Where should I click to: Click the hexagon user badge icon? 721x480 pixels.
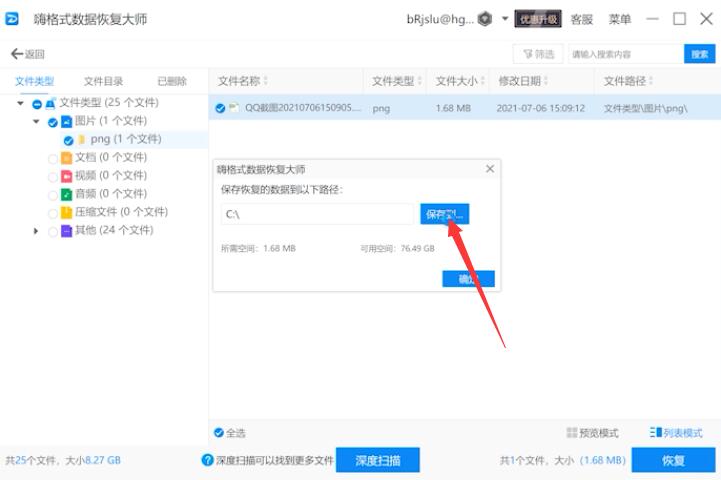click(485, 19)
